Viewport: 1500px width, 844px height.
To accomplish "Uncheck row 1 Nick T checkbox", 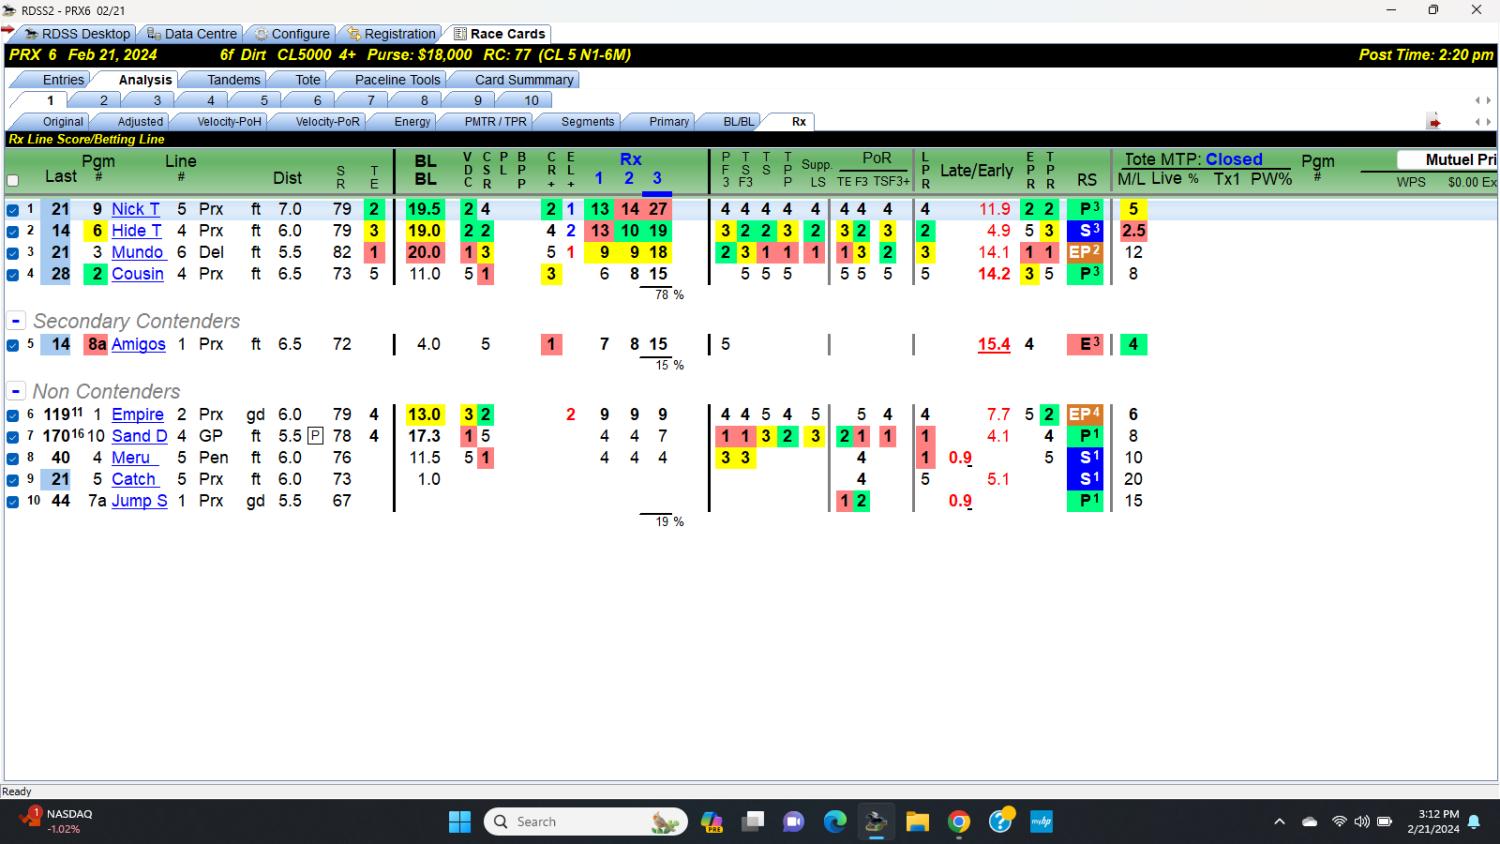I will click(x=13, y=210).
